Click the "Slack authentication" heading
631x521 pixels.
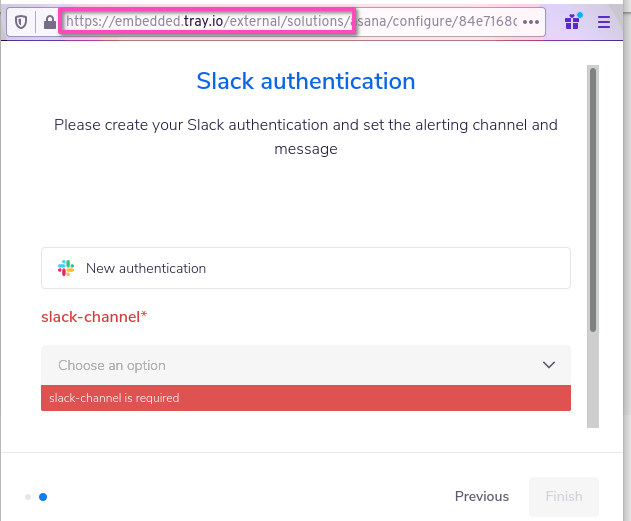(x=305, y=81)
